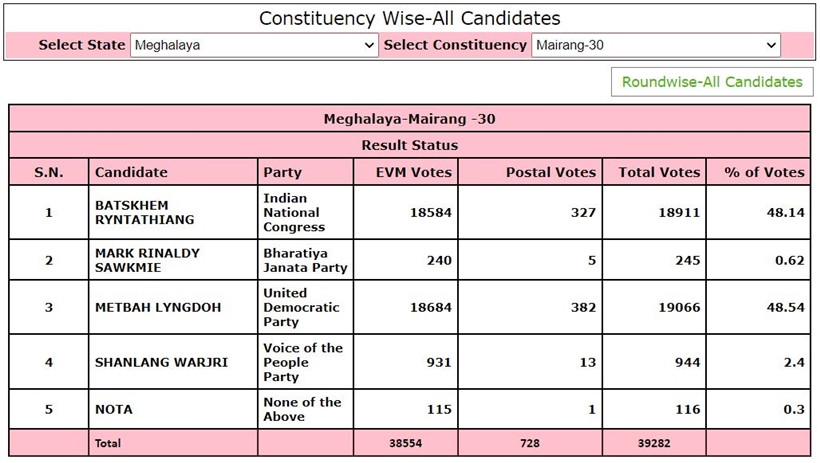The image size is (820, 463).
Task: Select the NOTA row candidate cell
Action: [x=173, y=409]
